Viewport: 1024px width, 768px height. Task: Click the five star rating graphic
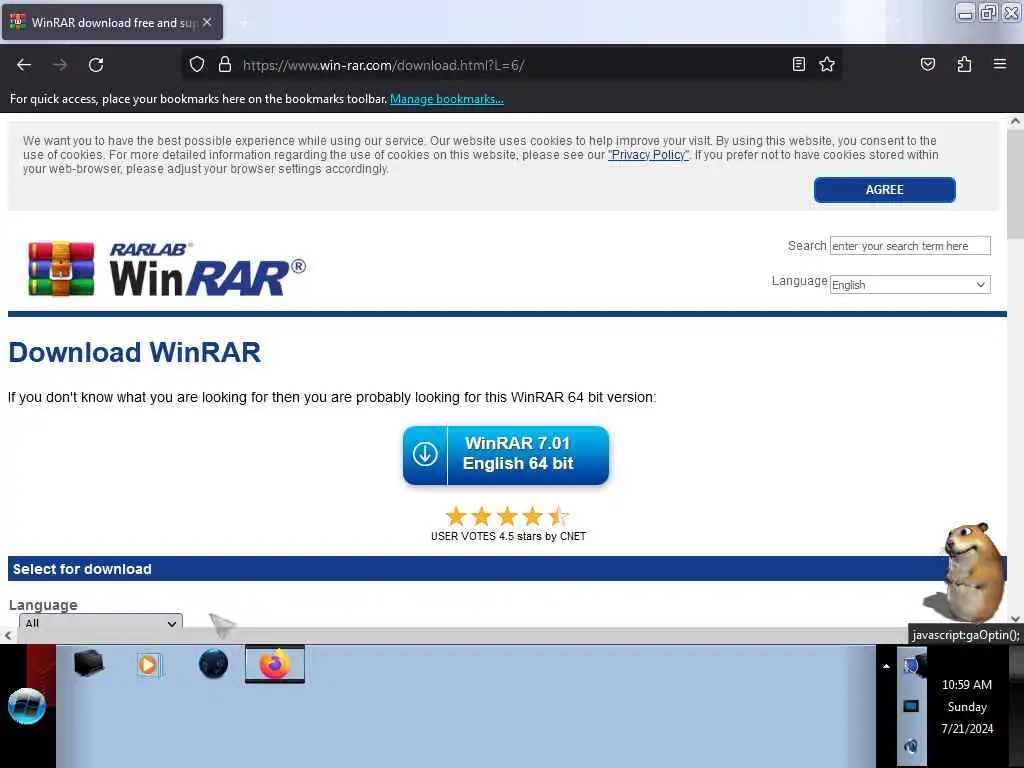[507, 516]
